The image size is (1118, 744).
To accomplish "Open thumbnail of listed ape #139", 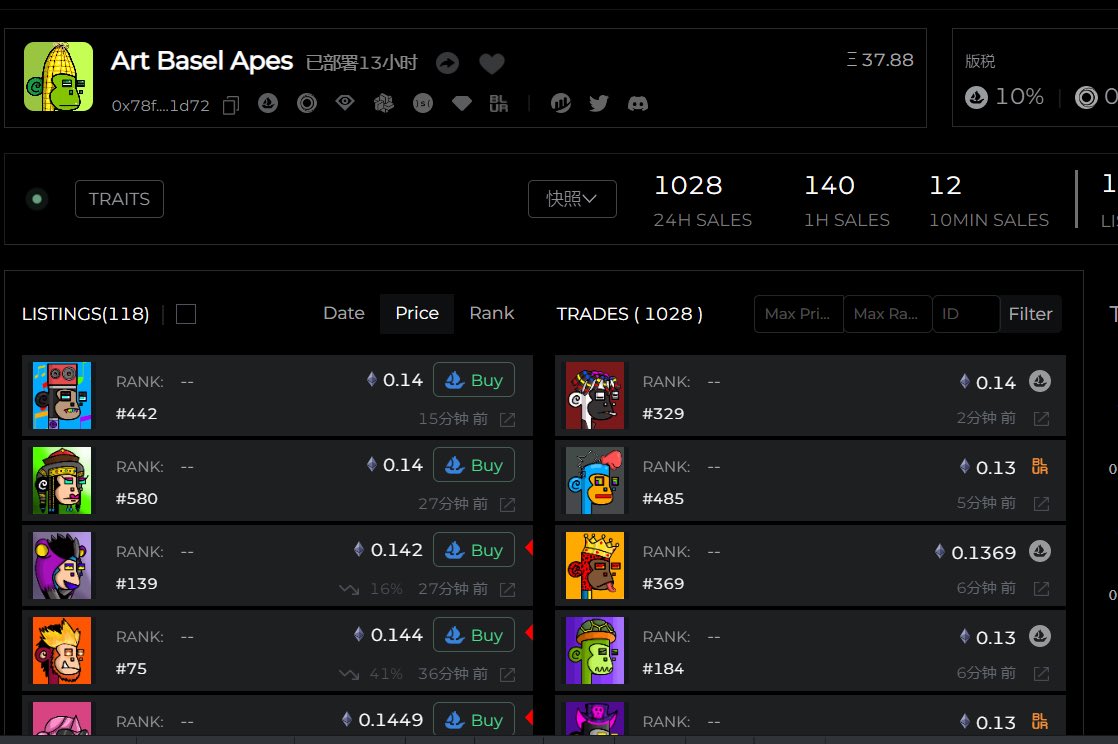I will [x=62, y=565].
